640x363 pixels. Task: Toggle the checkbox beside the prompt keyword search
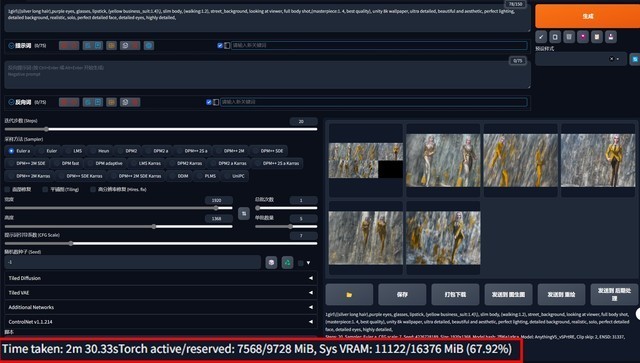220,45
